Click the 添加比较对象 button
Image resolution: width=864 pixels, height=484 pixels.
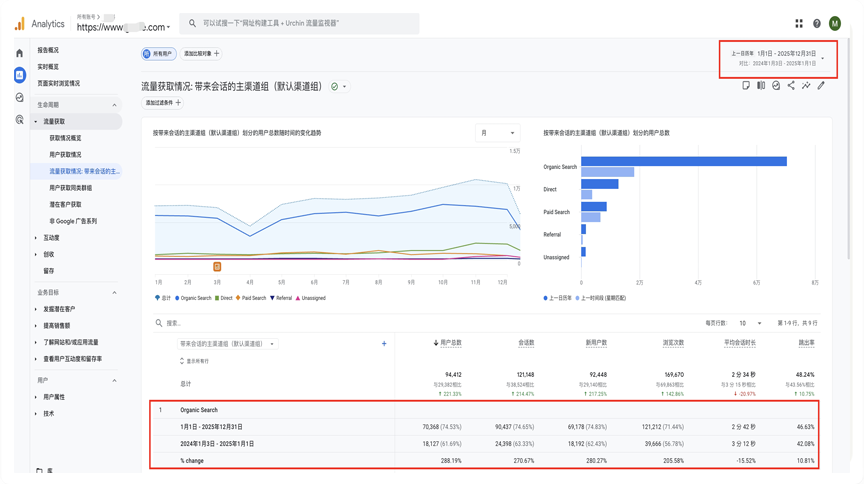(202, 54)
